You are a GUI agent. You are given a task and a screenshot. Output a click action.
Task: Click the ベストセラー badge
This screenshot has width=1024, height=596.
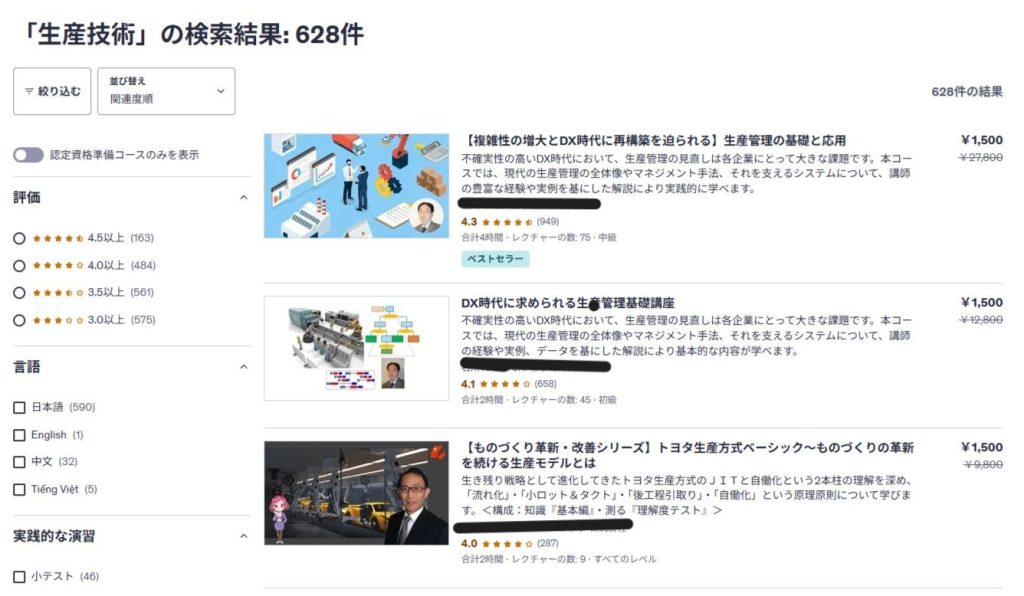tap(495, 259)
